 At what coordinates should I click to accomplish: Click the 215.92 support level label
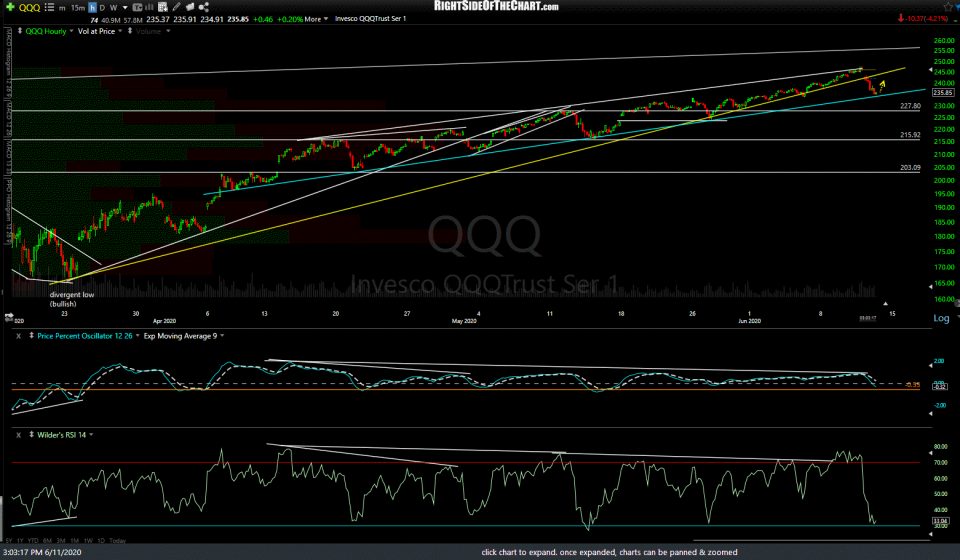pos(910,135)
